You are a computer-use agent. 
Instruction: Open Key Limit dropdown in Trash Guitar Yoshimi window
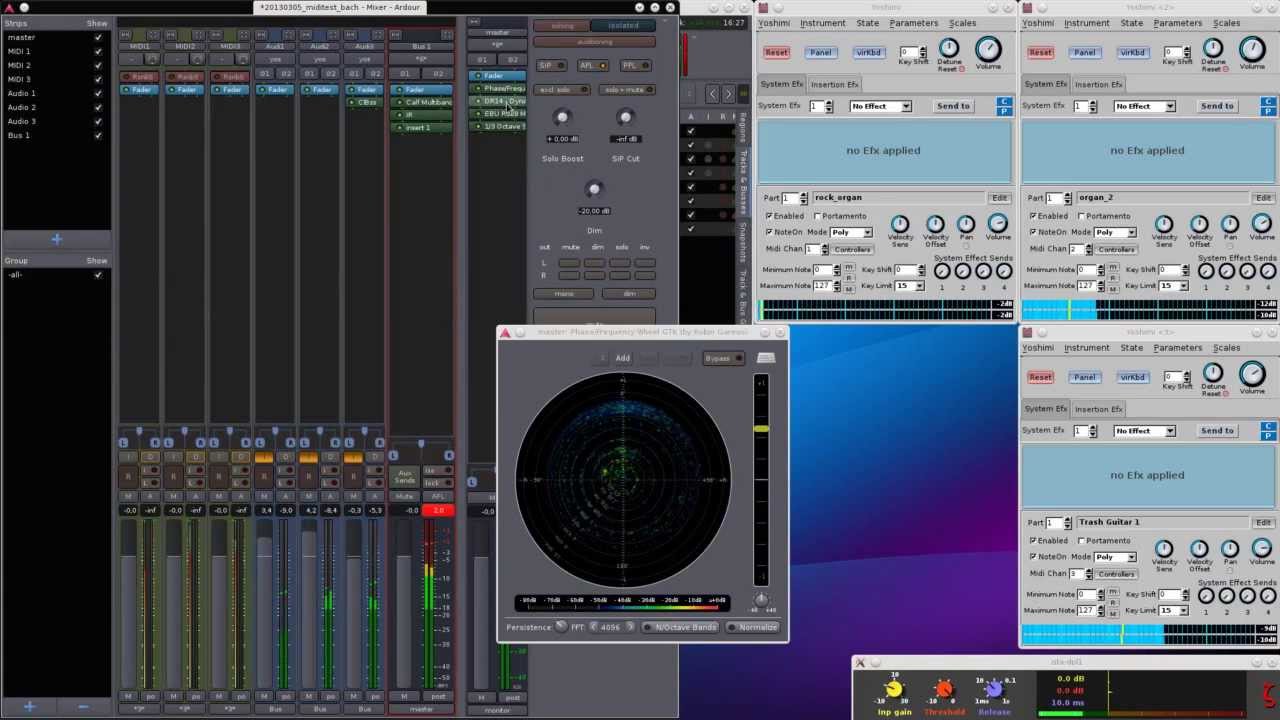coord(1173,611)
